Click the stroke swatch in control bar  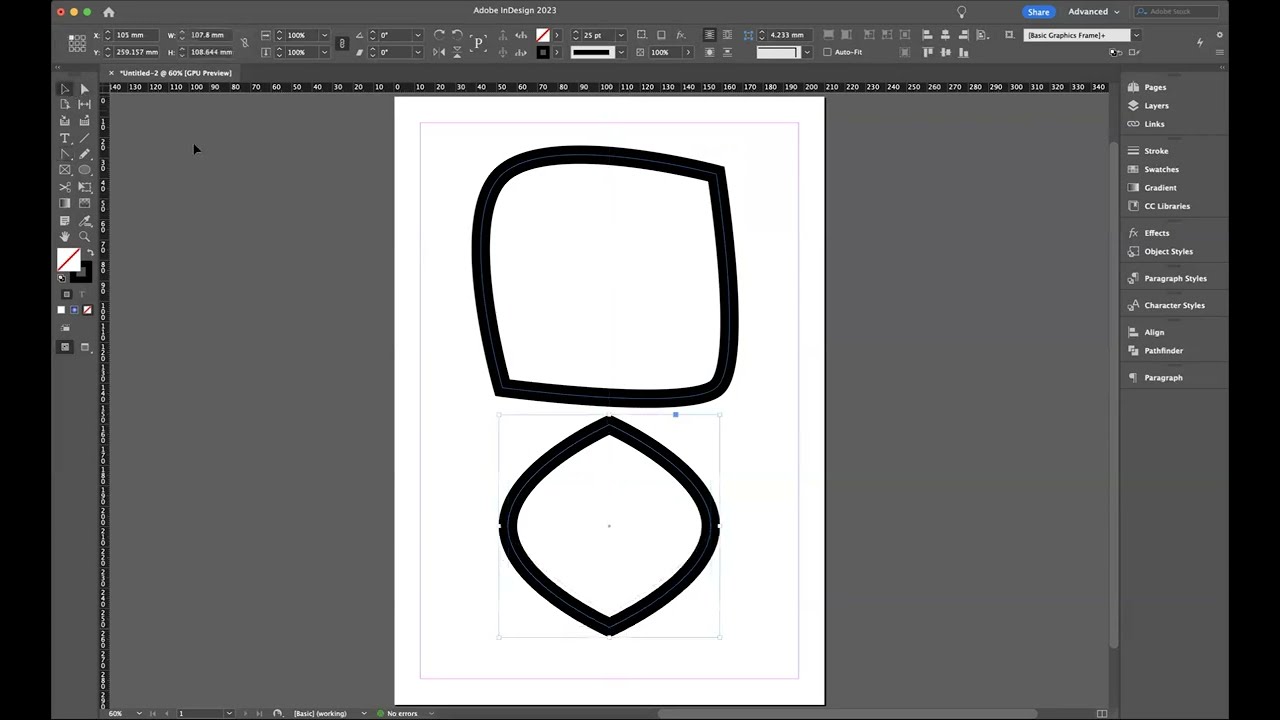click(543, 52)
